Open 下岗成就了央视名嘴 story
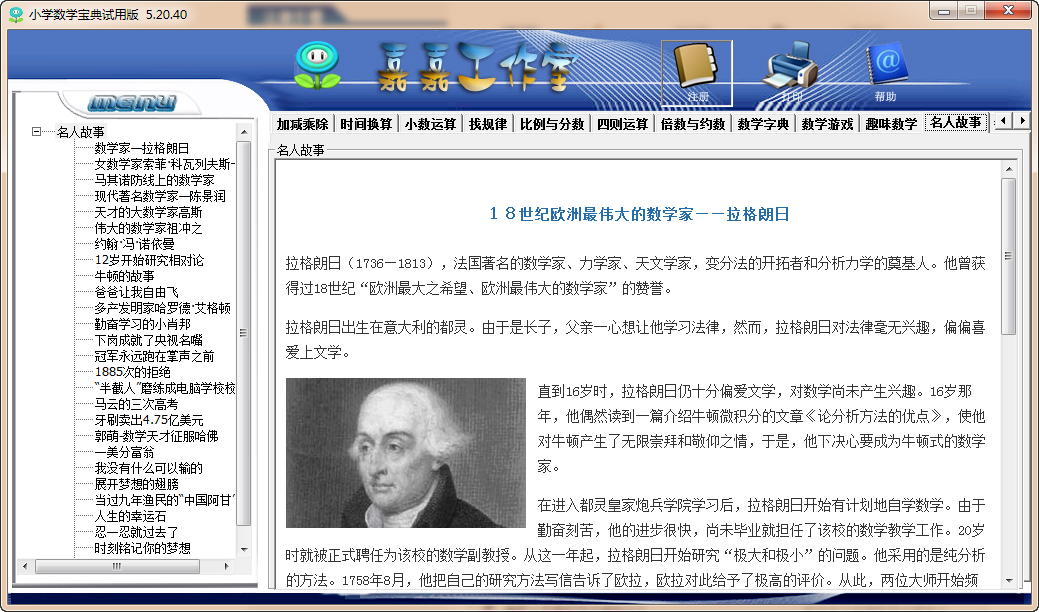This screenshot has width=1039, height=612. (148, 340)
